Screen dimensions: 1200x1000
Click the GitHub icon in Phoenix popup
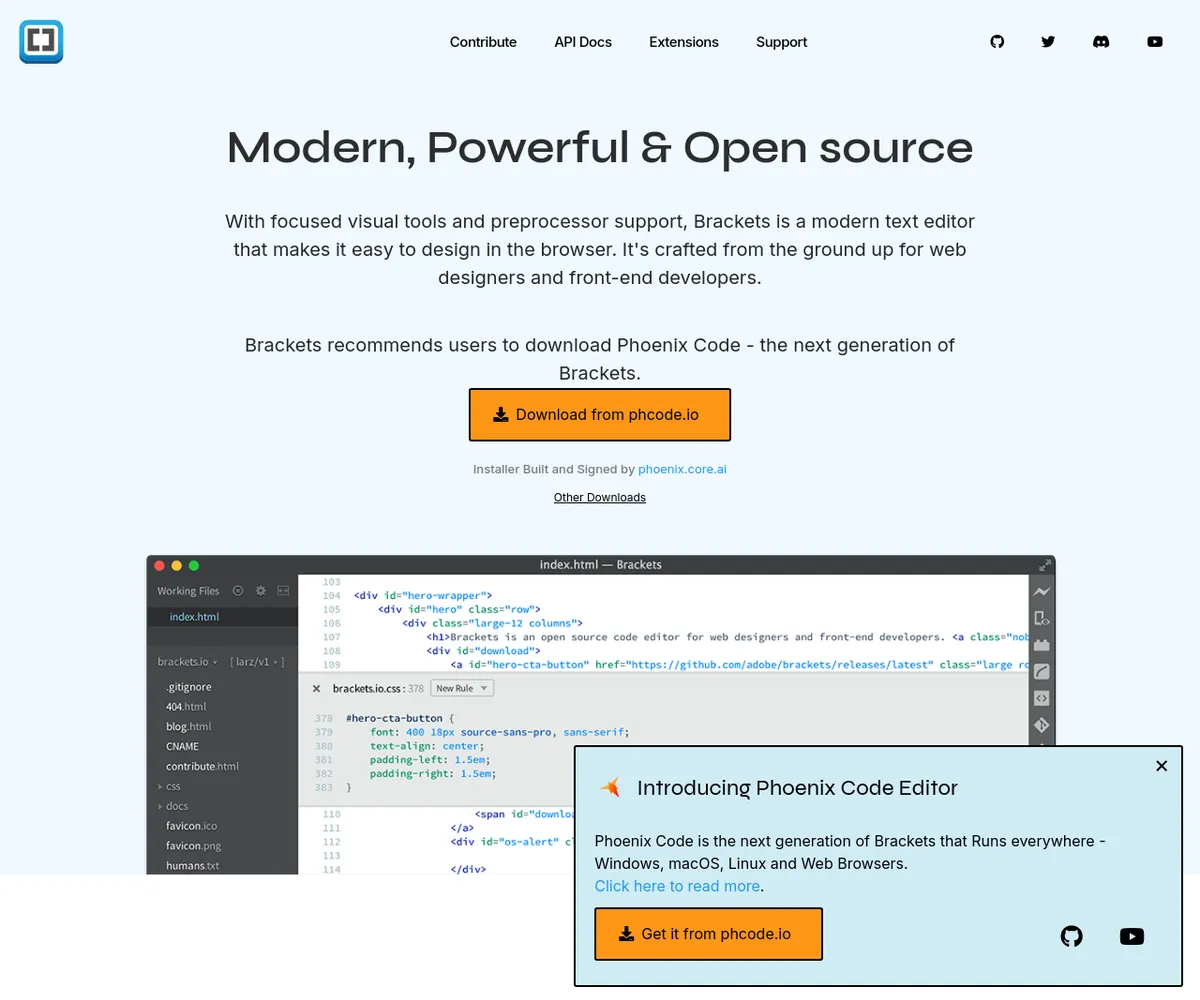pos(1071,936)
